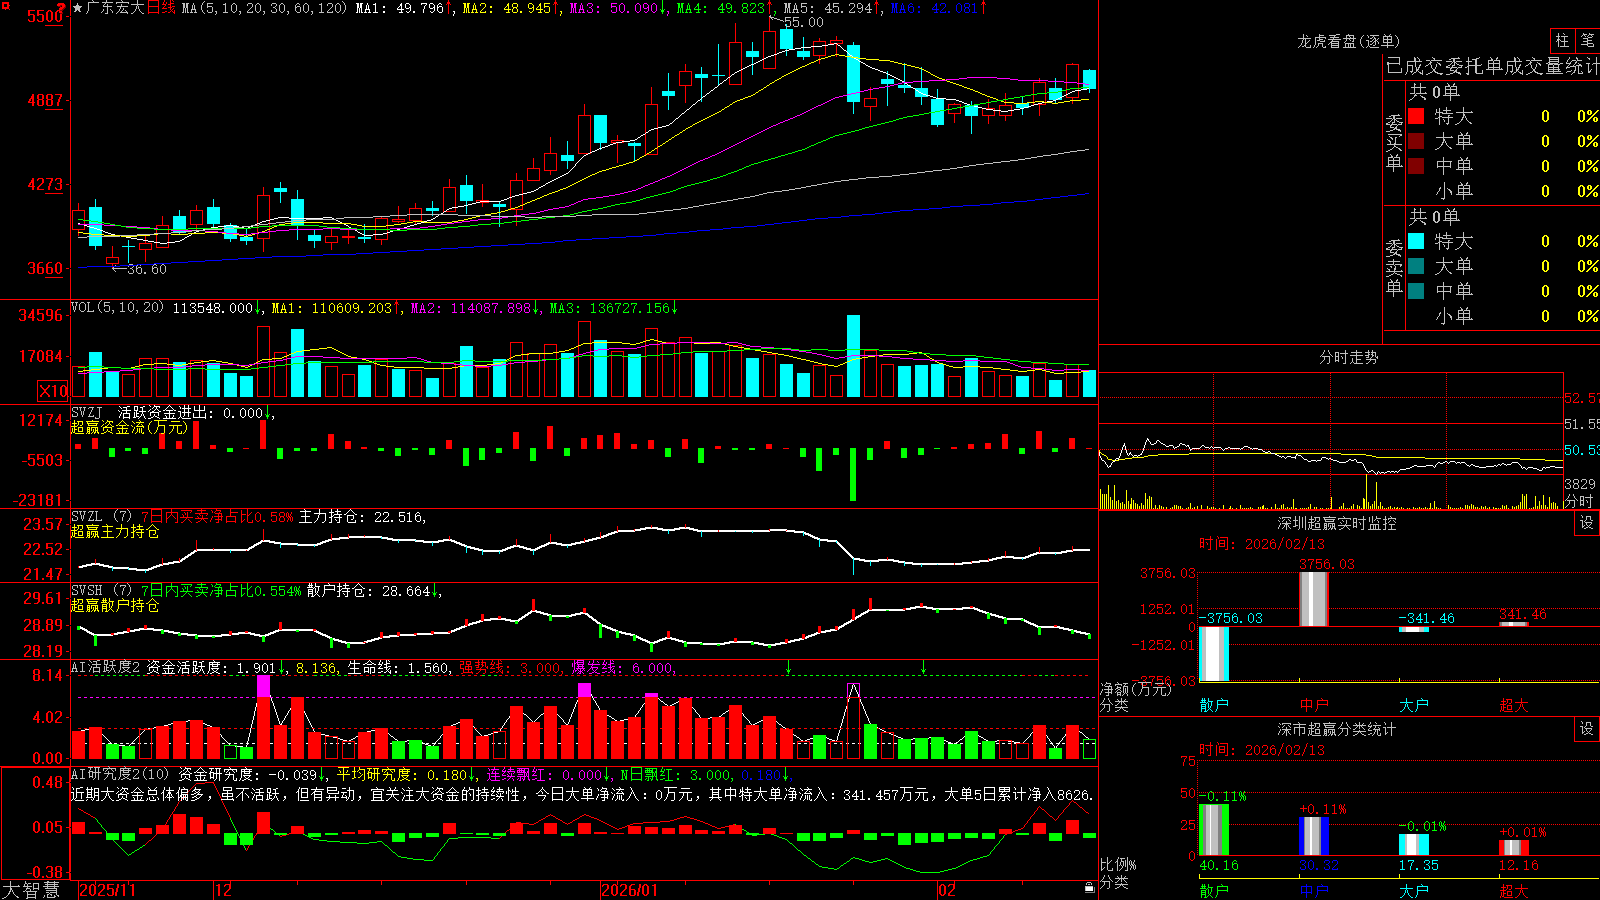Open the SVZJ indicator label
Viewport: 1600px width, 900px height.
pos(87,412)
